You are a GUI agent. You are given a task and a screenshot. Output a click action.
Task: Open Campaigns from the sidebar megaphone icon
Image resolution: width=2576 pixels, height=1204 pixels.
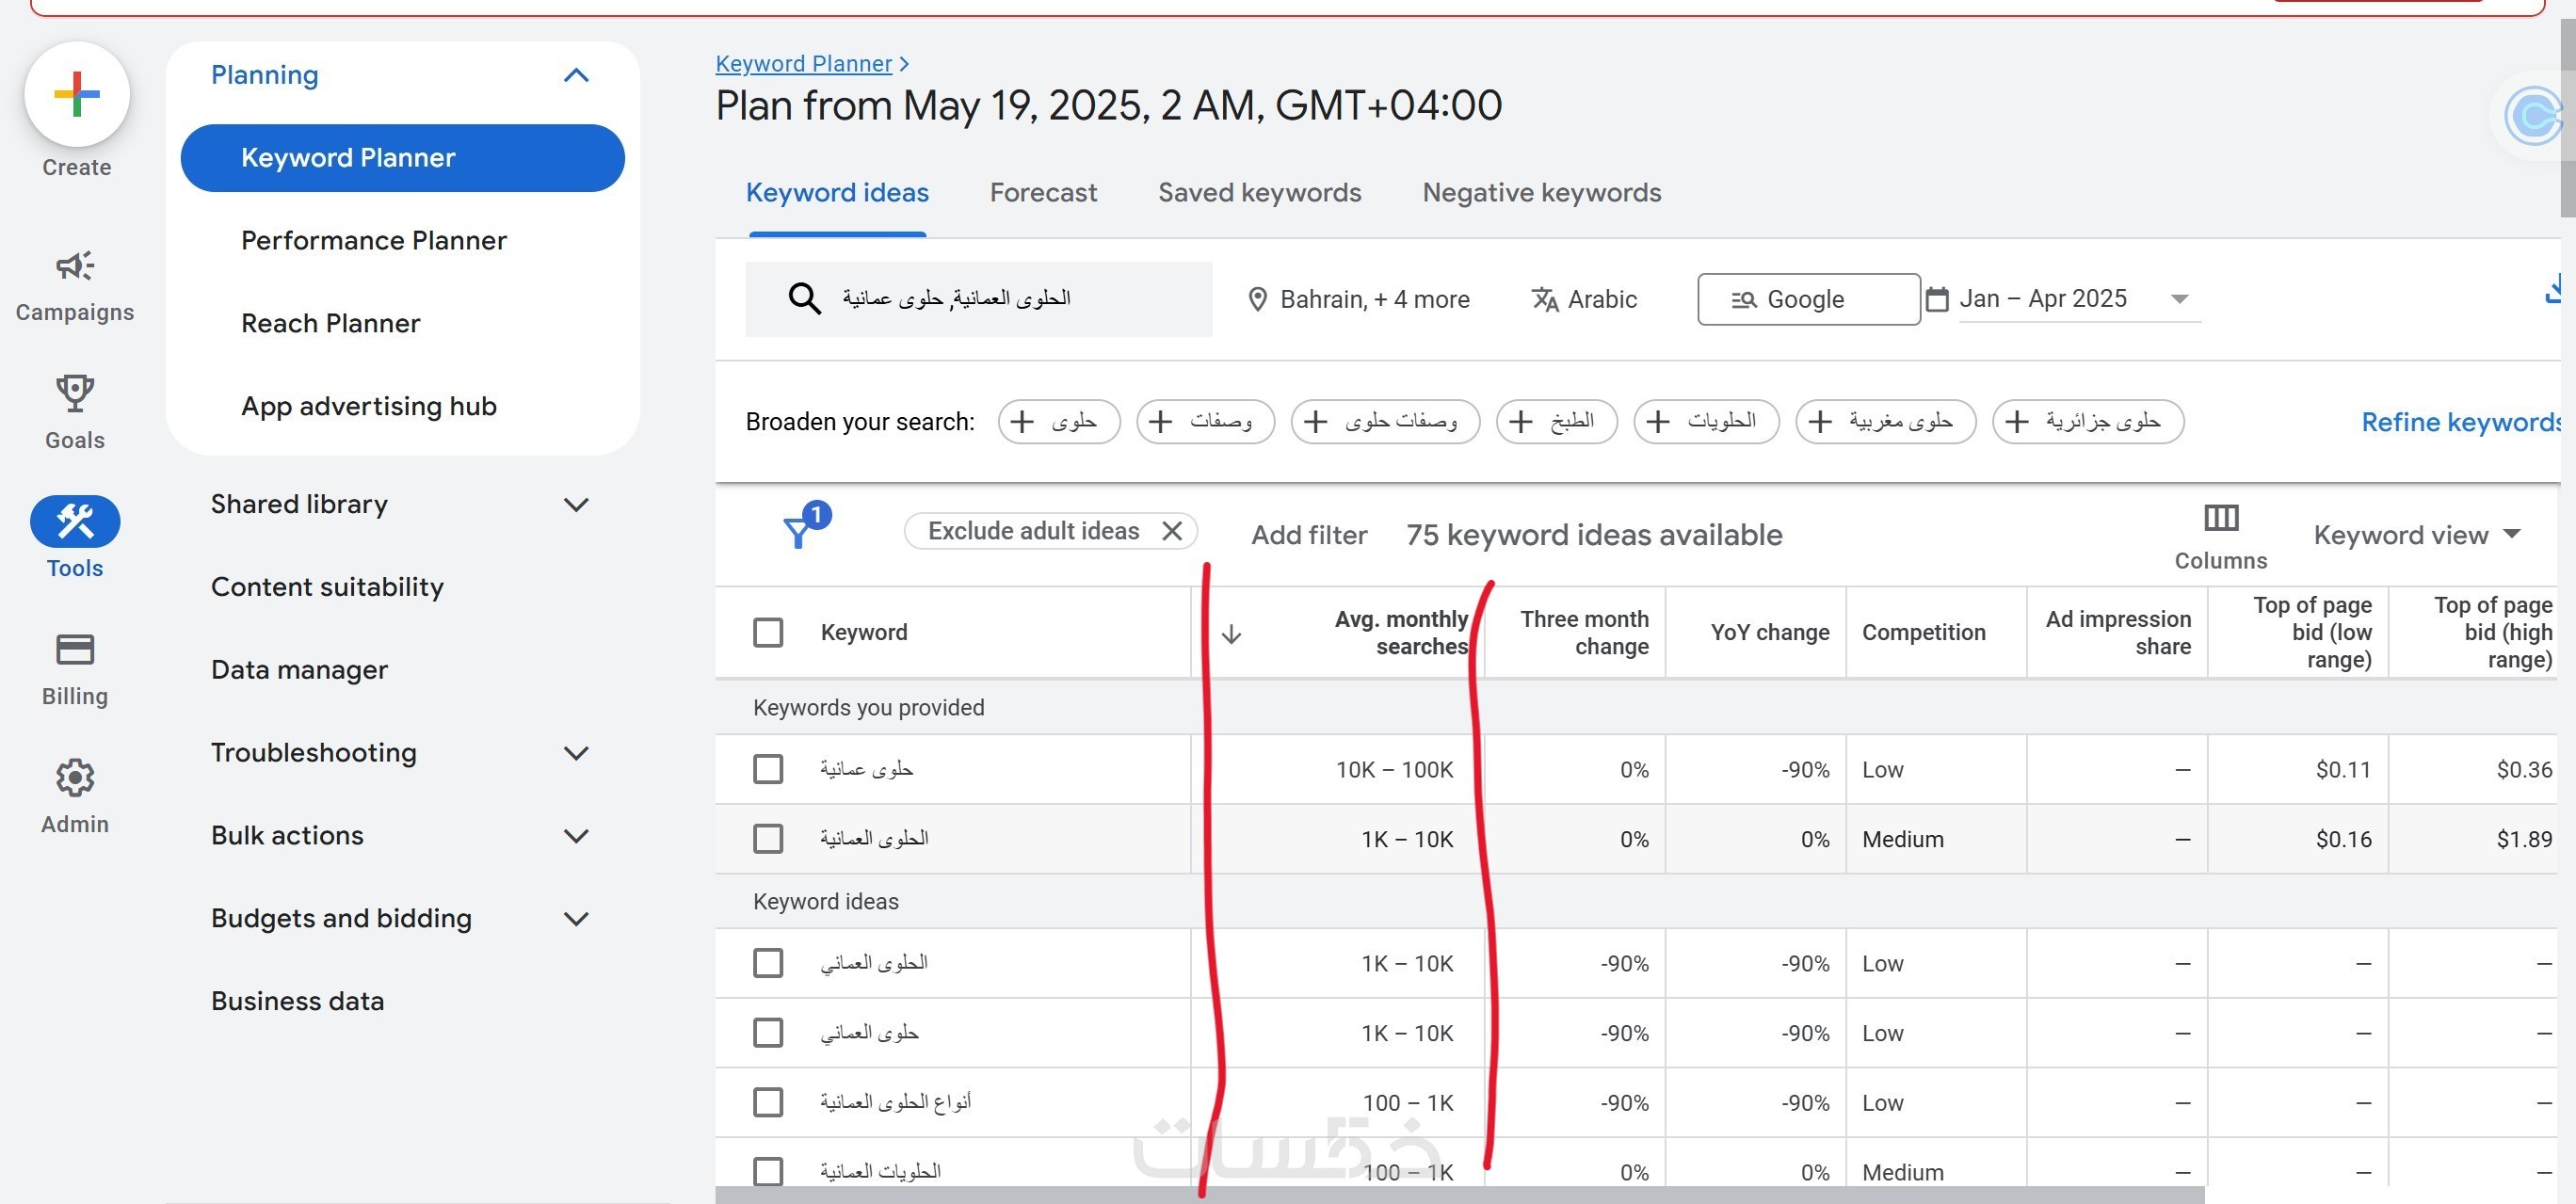click(x=75, y=266)
